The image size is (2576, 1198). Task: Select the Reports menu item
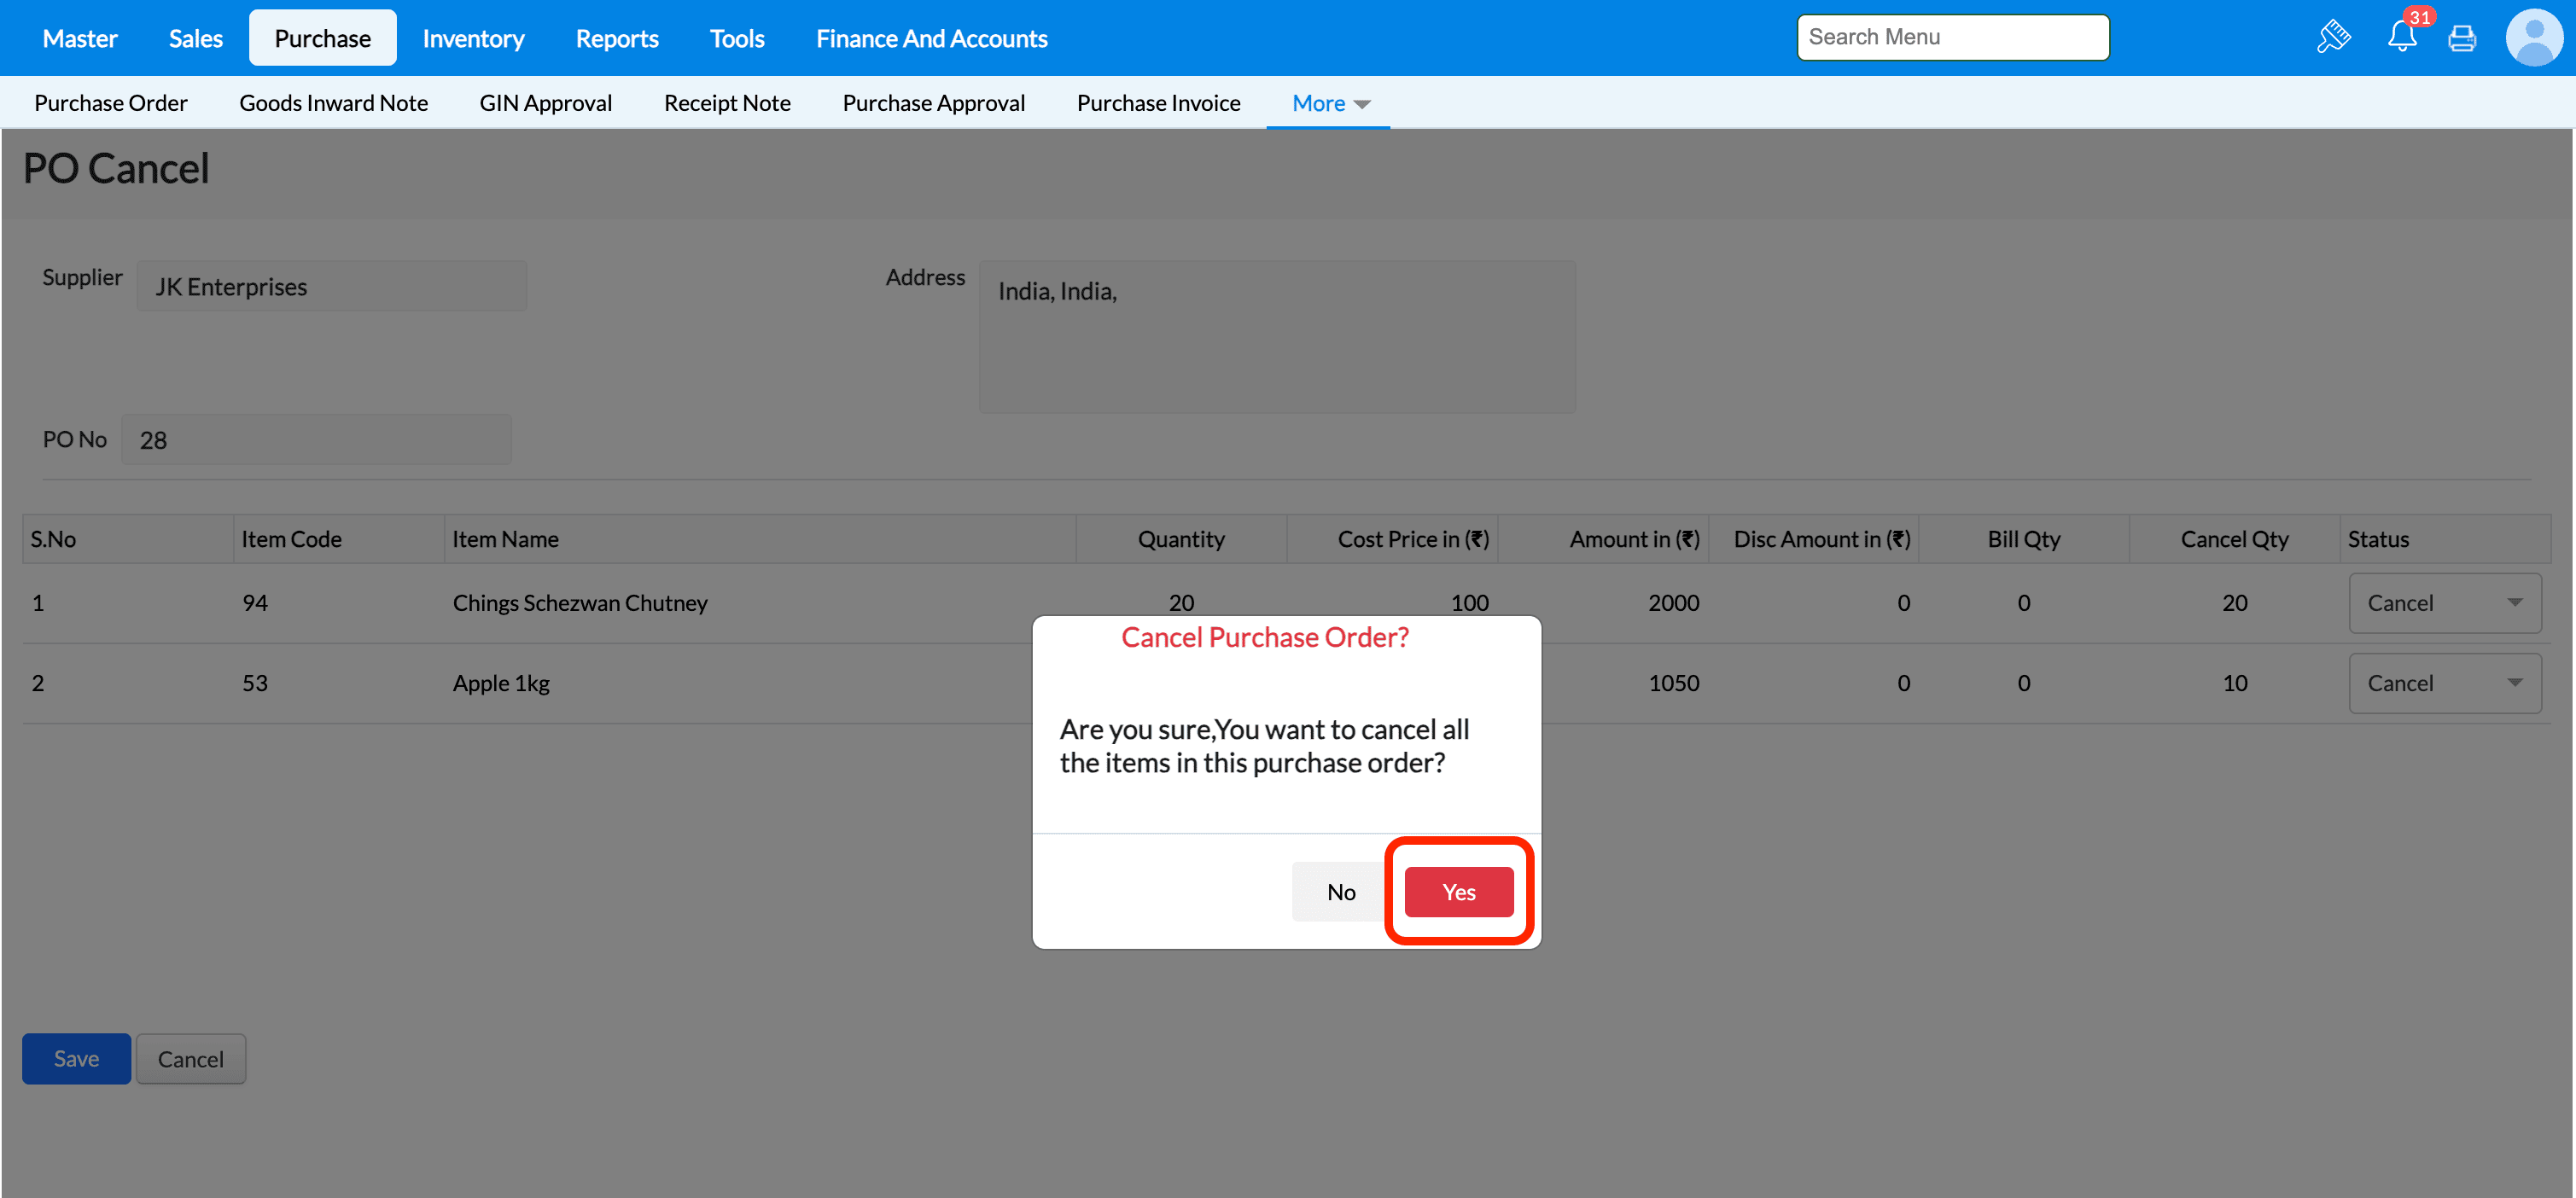click(616, 39)
